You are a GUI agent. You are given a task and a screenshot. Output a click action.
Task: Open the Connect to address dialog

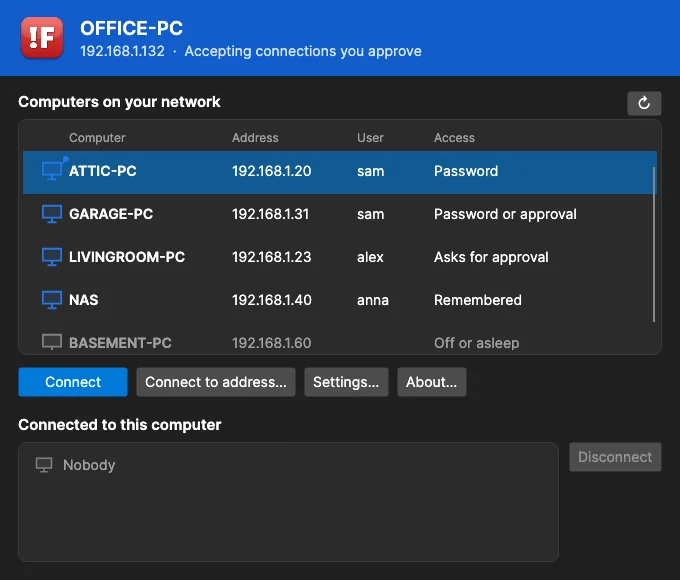pos(216,382)
